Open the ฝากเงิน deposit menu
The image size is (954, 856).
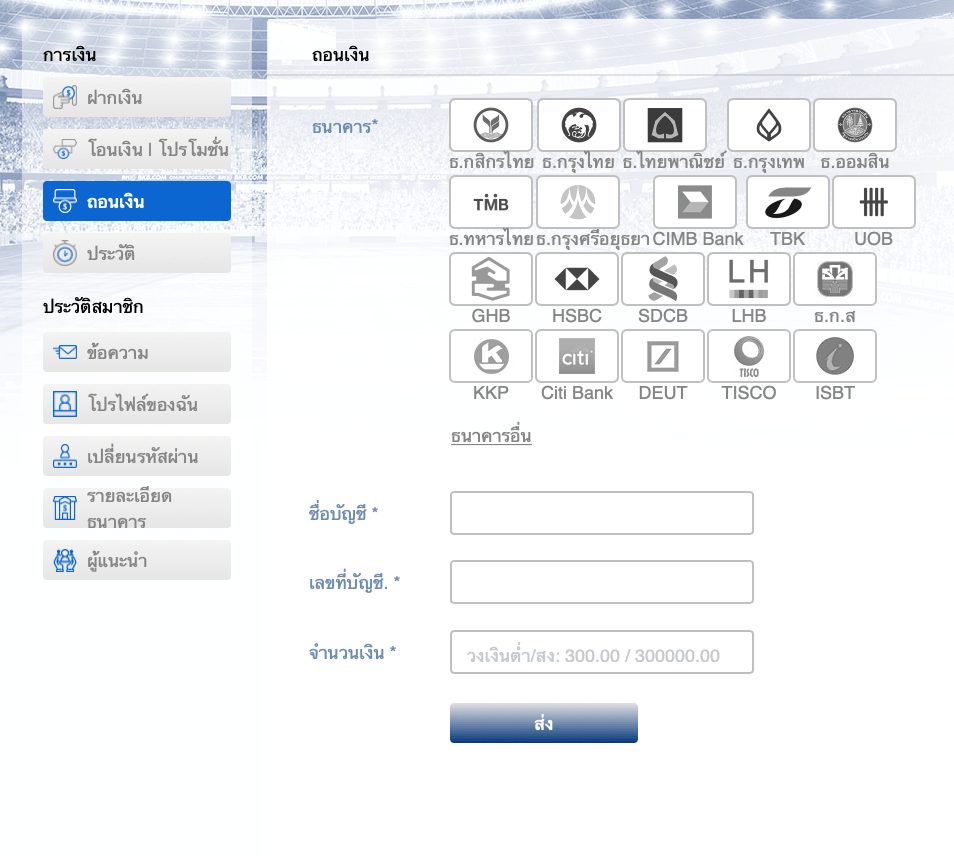[x=137, y=98]
